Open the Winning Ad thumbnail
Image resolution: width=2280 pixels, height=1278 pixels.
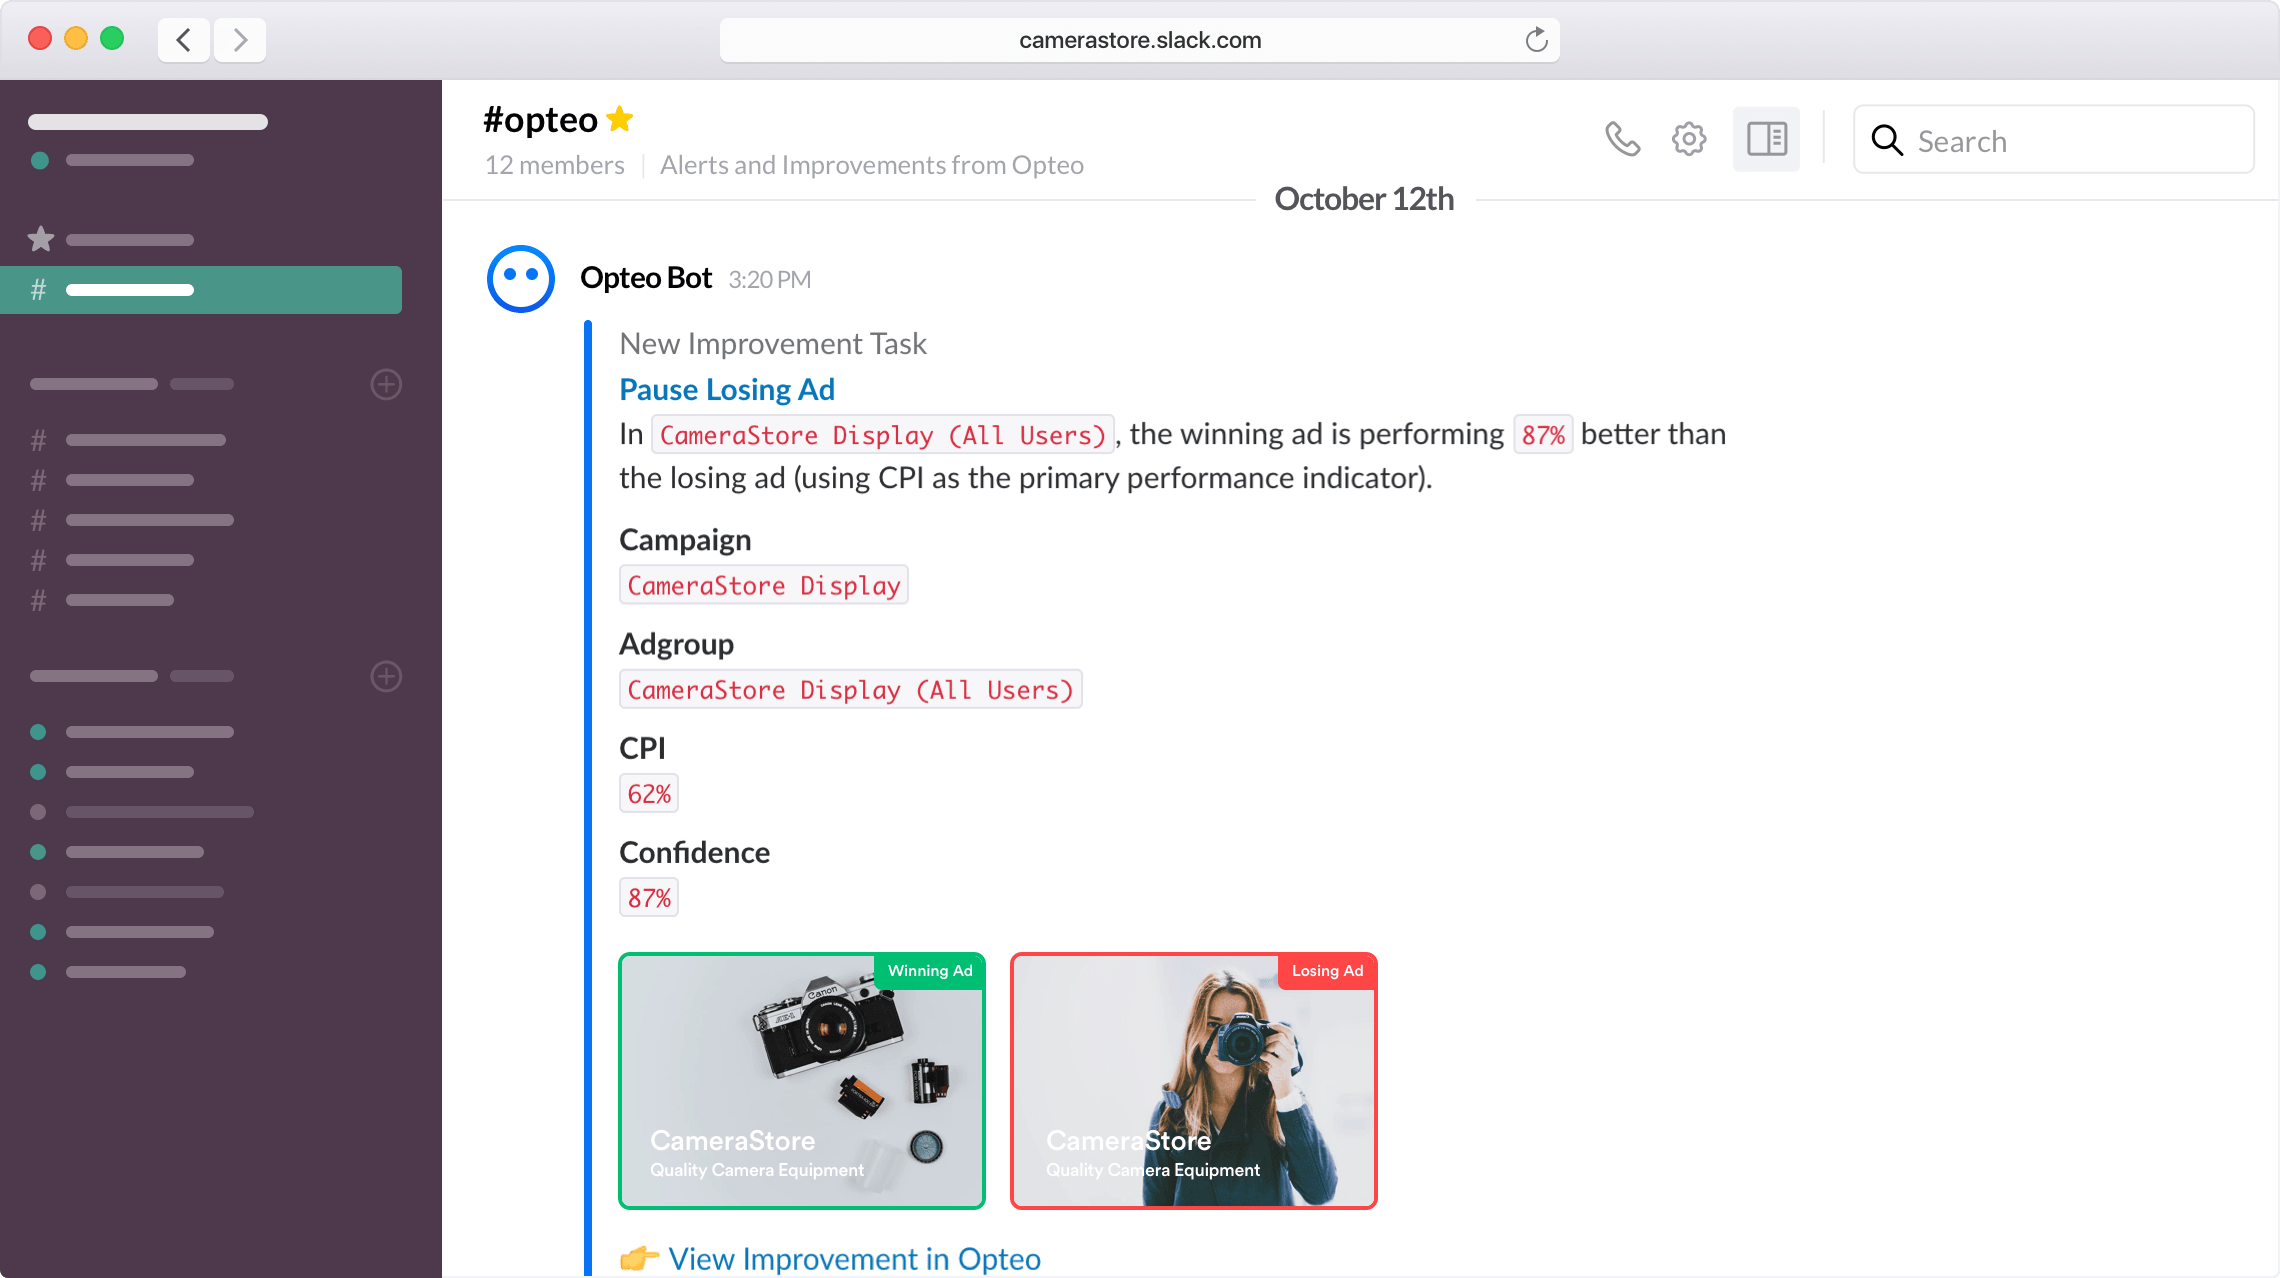(x=802, y=1080)
